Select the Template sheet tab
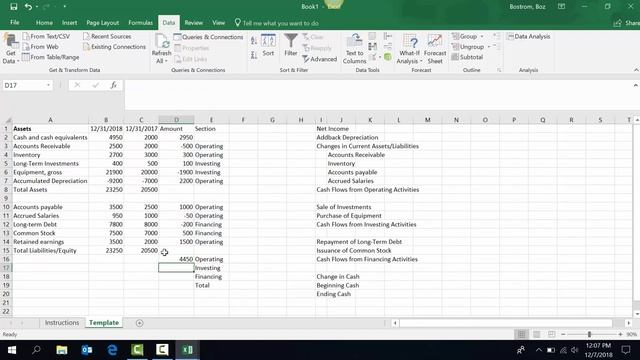 point(104,322)
